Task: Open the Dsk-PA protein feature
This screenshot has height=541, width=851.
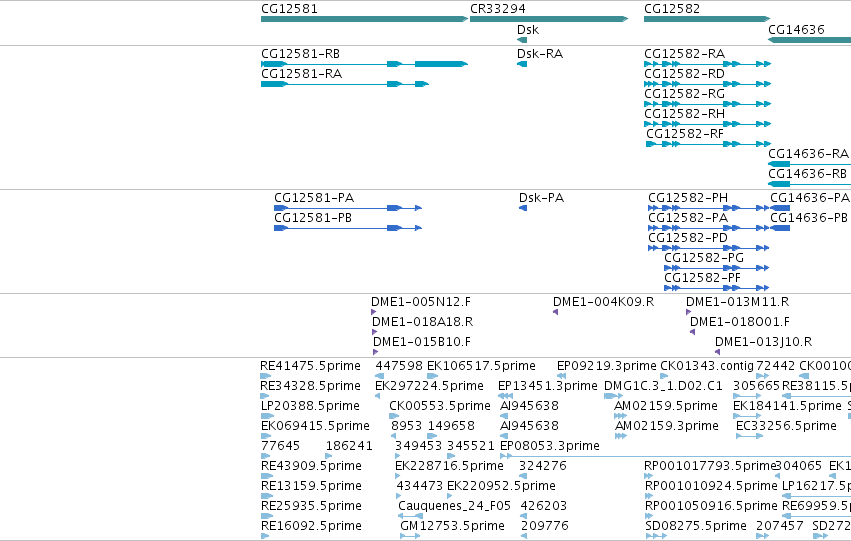Action: pyautogui.click(x=523, y=208)
